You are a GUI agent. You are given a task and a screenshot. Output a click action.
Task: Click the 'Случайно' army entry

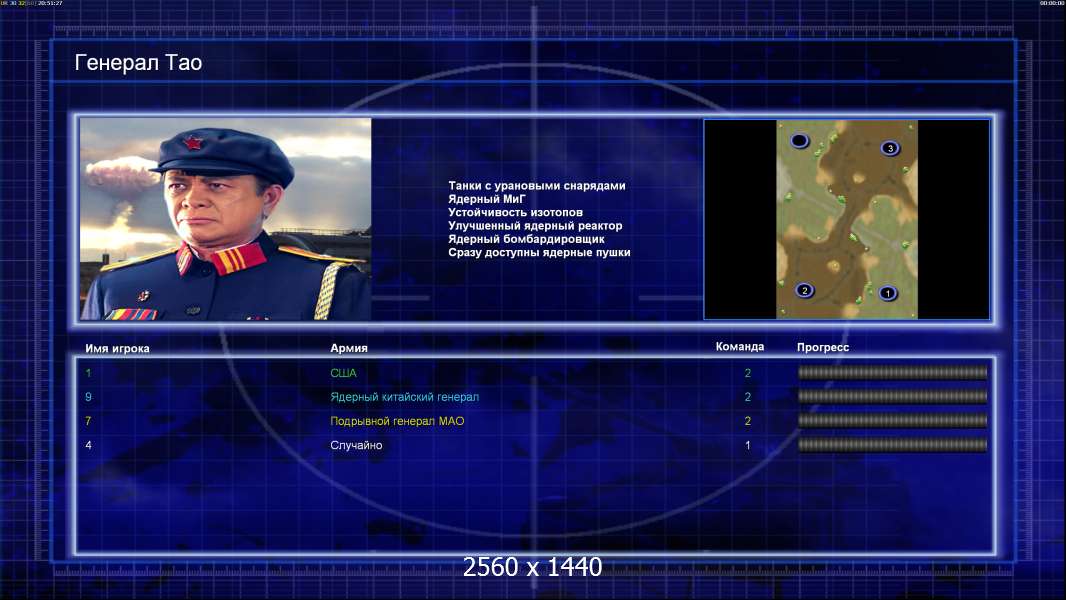coord(356,445)
